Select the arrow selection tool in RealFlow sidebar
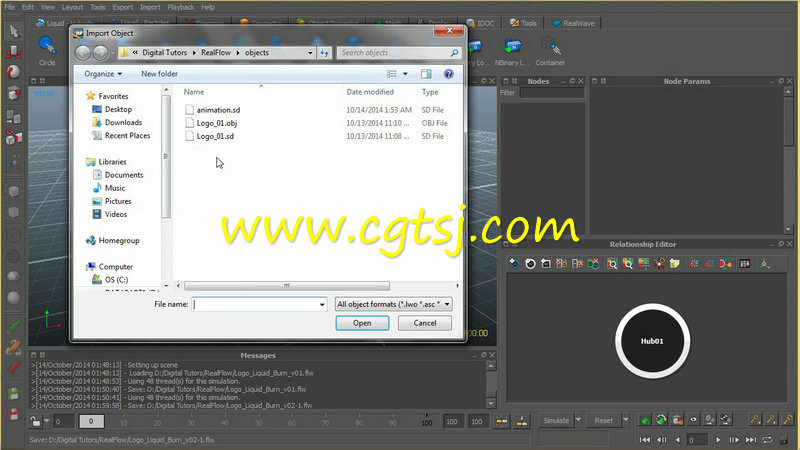Screen dimensions: 800x450 click(13, 32)
